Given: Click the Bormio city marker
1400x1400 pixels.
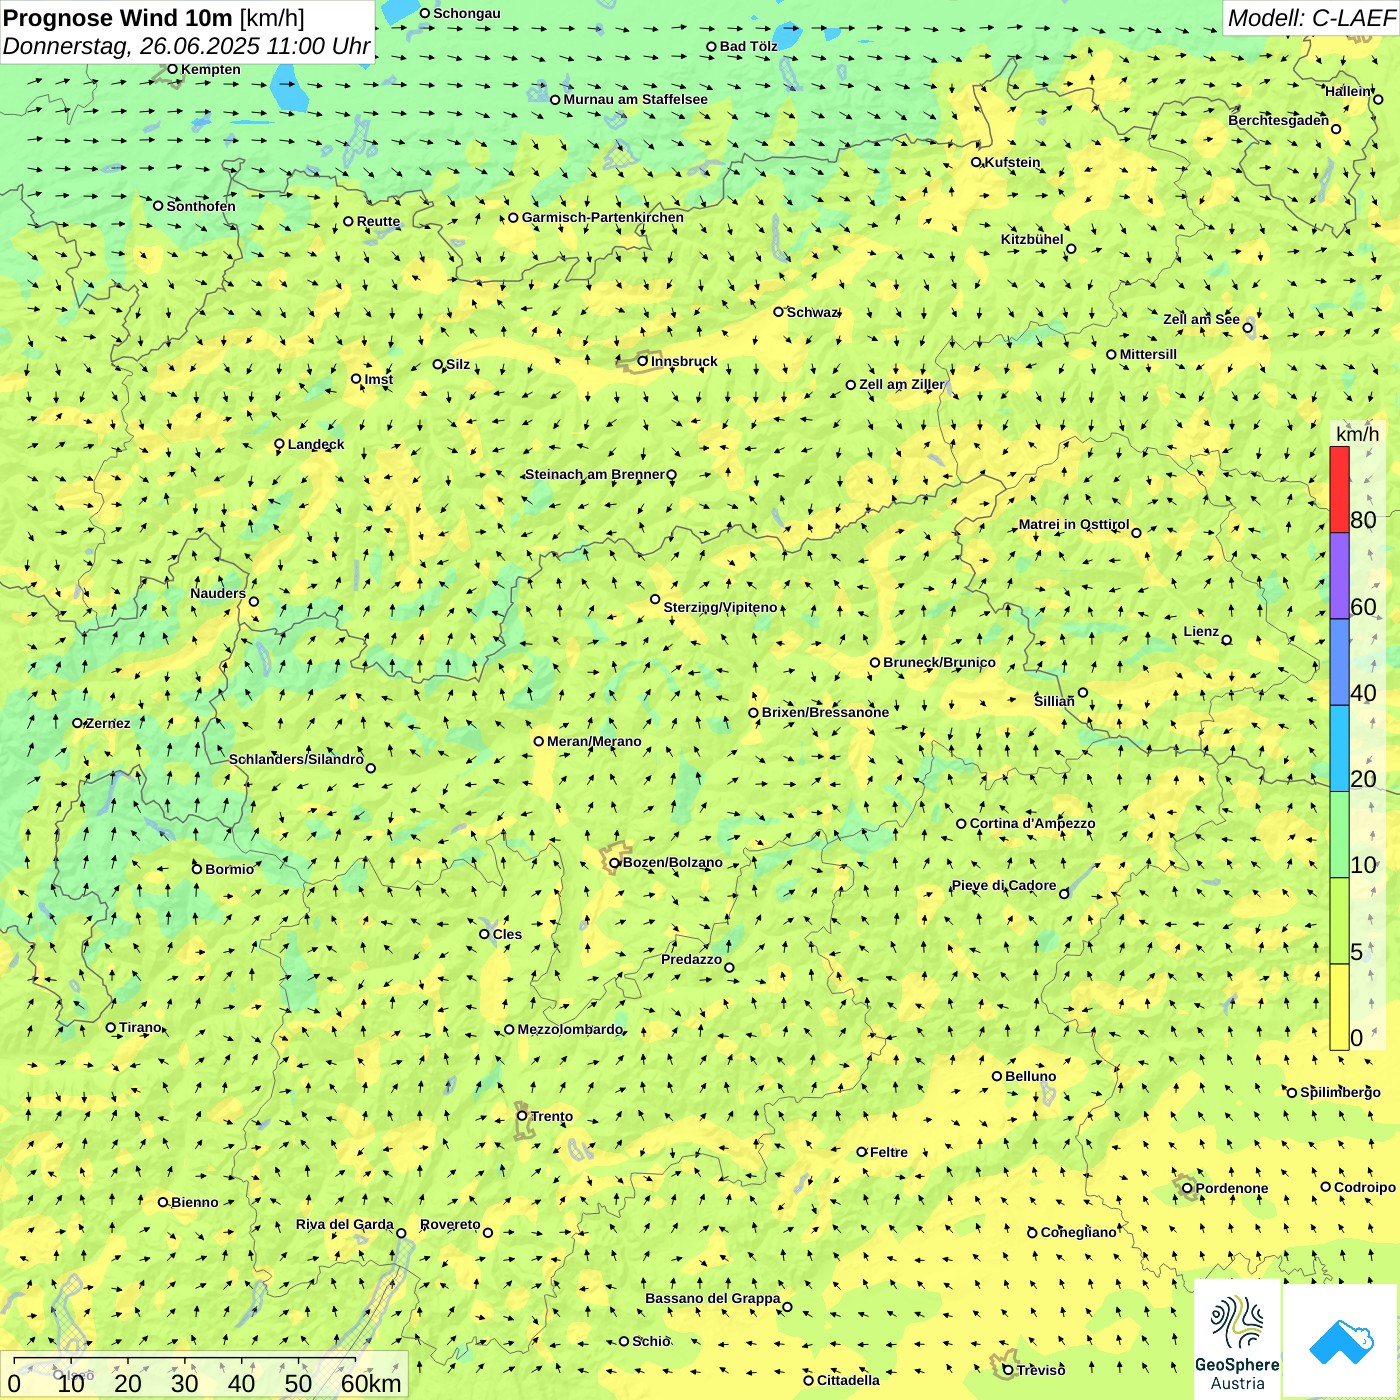Looking at the screenshot, I should (197, 869).
